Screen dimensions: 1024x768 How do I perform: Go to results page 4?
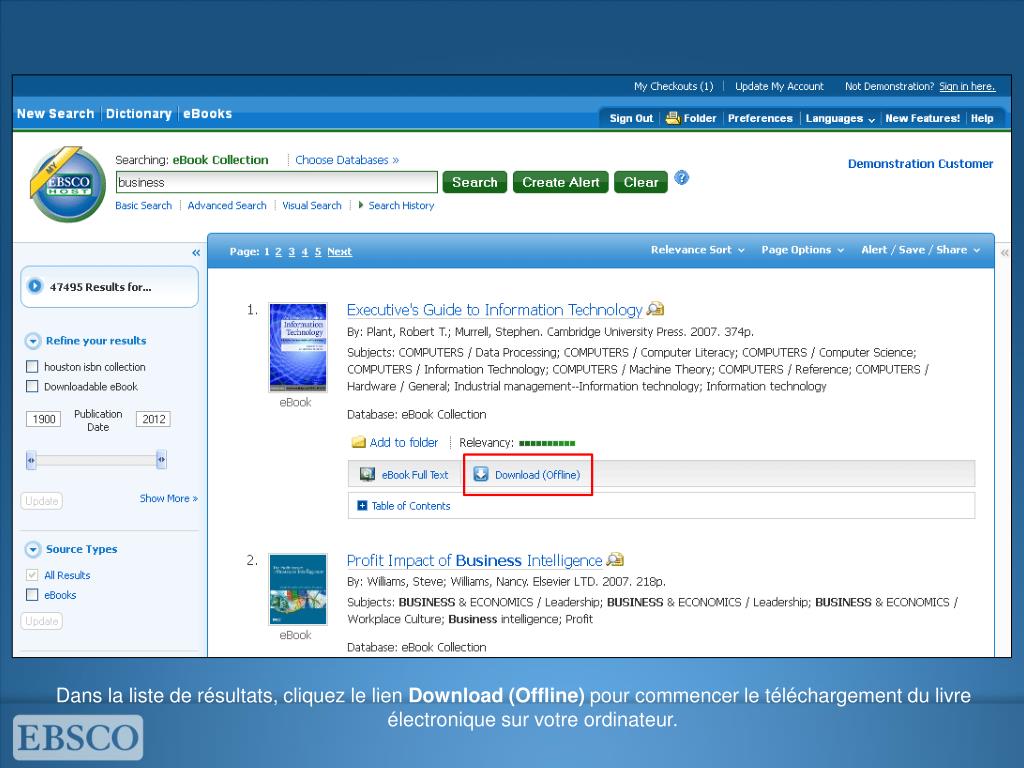click(304, 251)
